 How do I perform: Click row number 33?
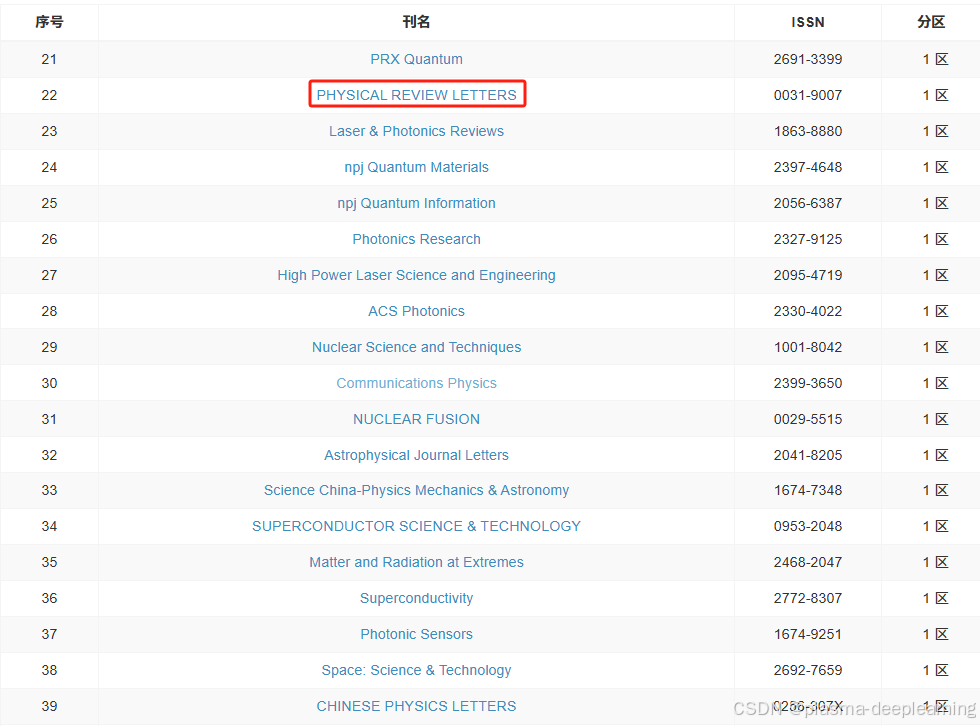tap(49, 490)
